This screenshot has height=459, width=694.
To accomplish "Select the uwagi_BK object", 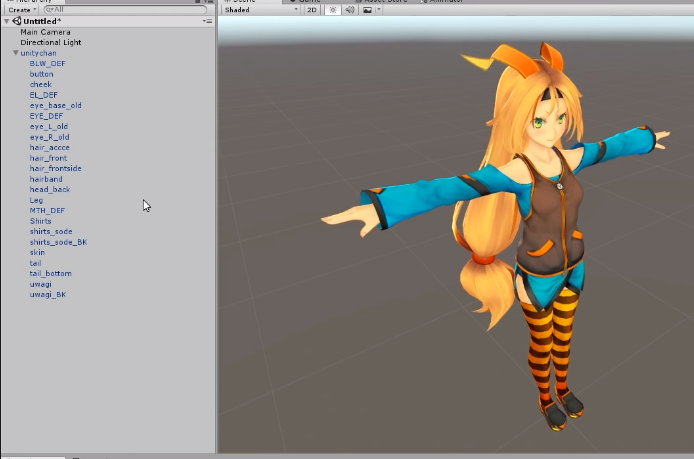I will pos(48,295).
